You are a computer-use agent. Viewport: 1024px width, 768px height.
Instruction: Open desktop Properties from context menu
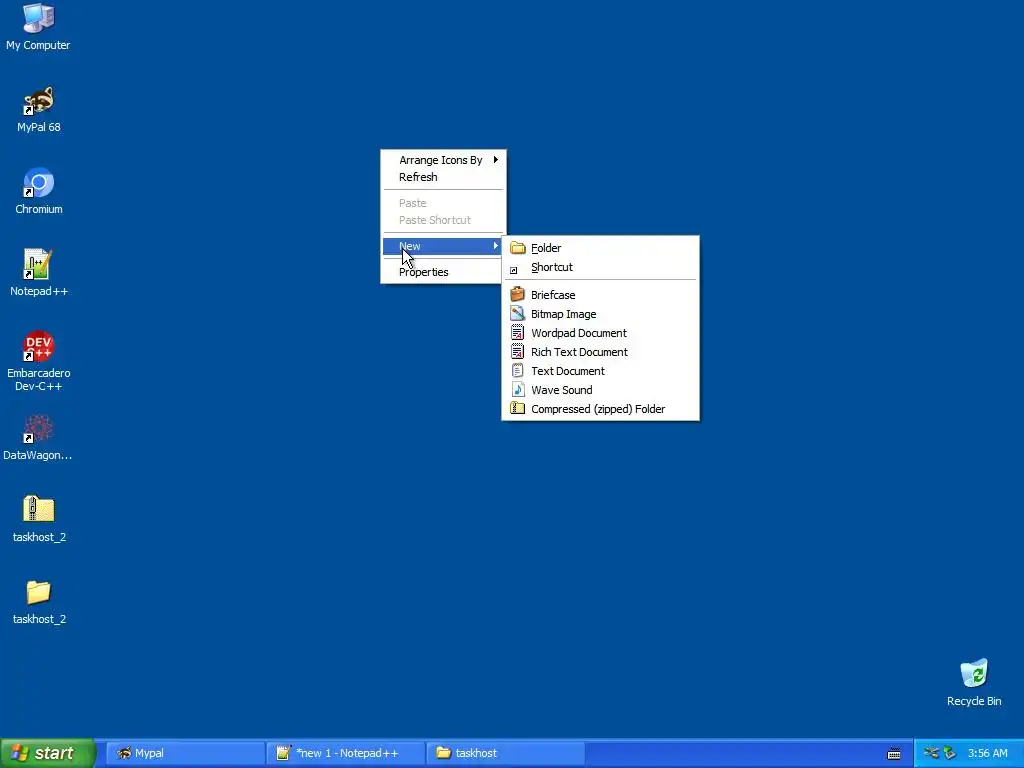pyautogui.click(x=443, y=272)
